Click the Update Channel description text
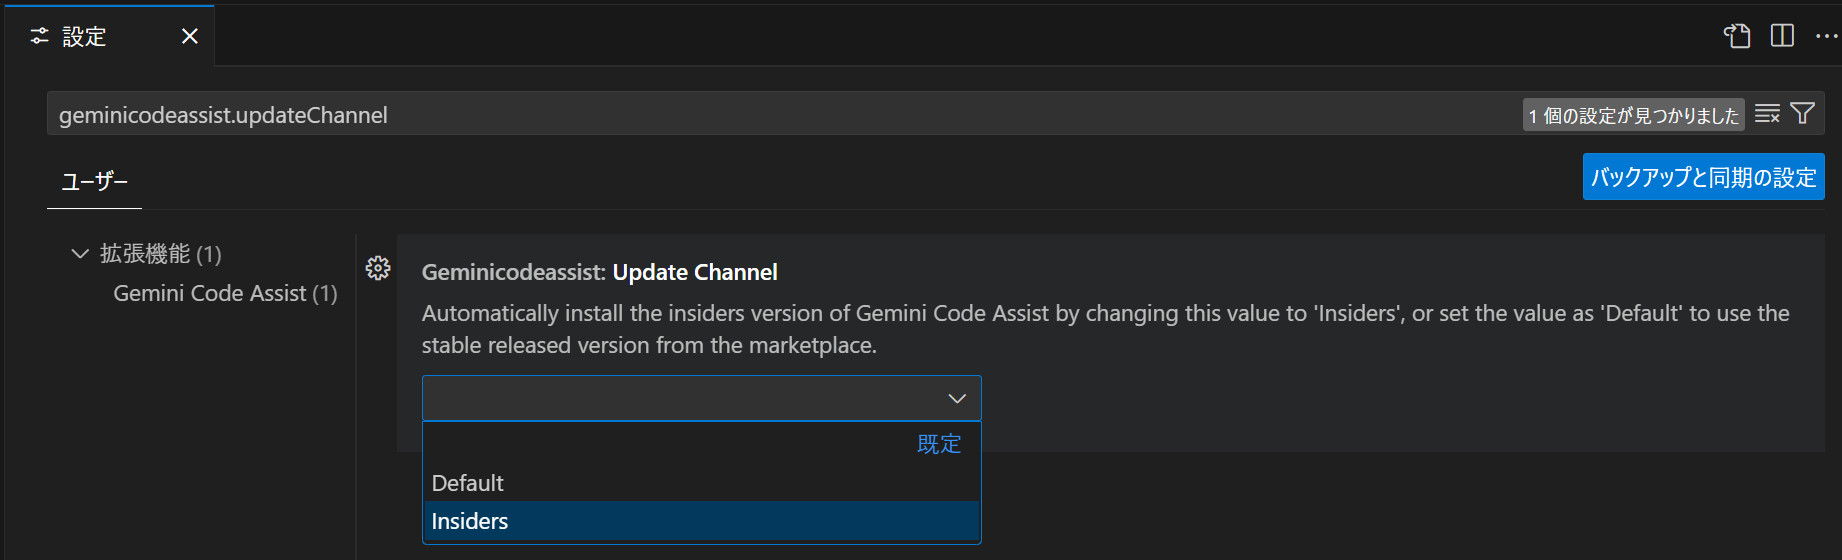Screen dimensions: 1842x560 coord(1106,329)
